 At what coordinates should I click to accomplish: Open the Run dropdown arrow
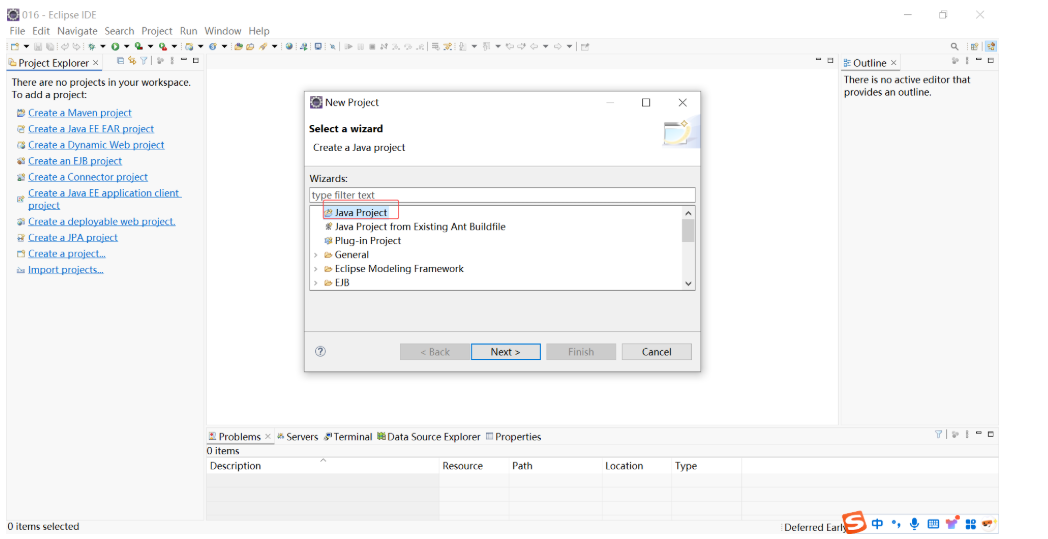point(126,47)
